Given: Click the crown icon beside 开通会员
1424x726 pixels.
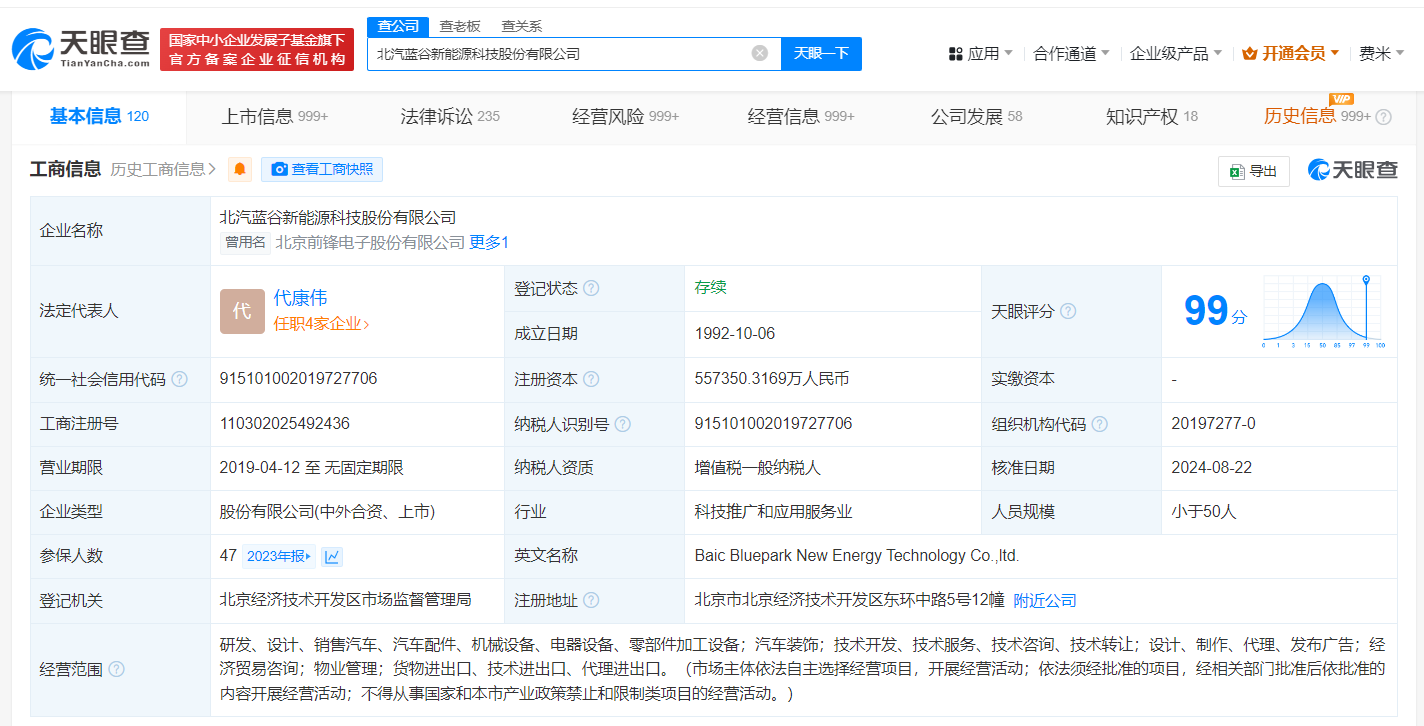Looking at the screenshot, I should 1248,53.
